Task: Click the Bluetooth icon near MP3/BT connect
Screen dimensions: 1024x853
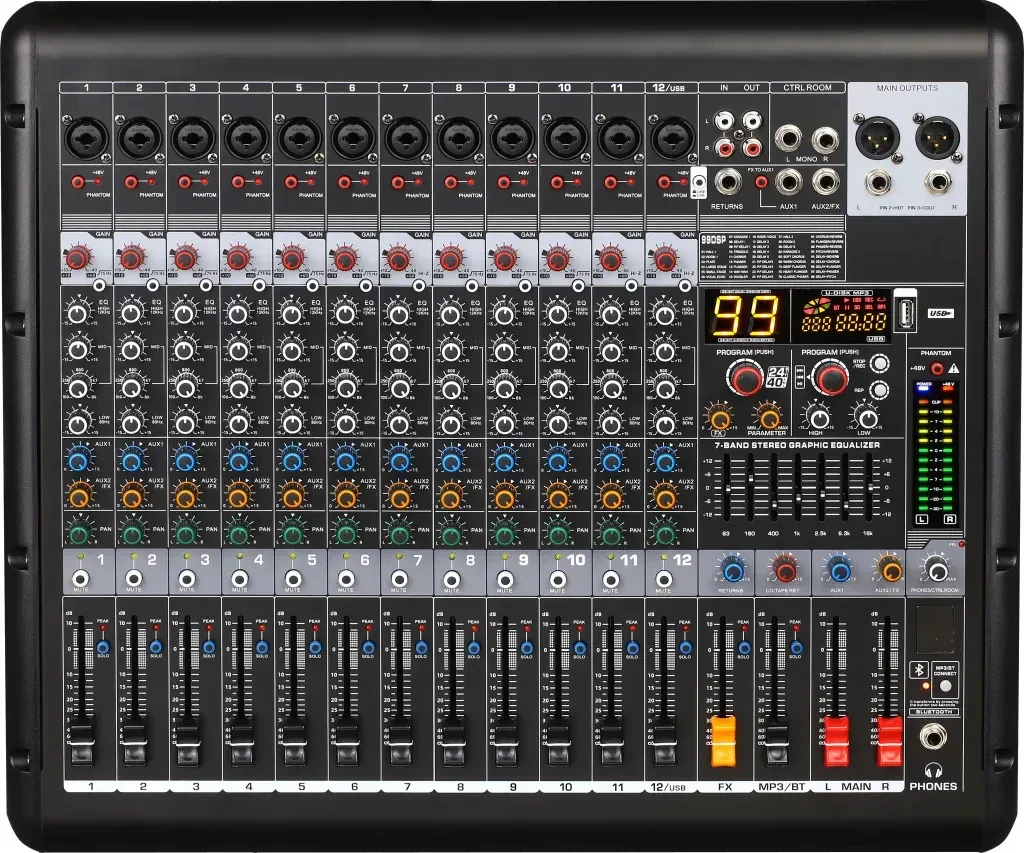Action: click(x=918, y=668)
